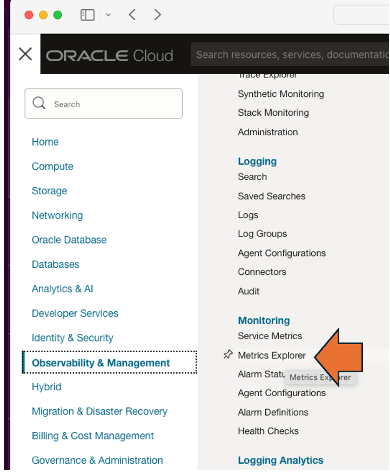Image resolution: width=390 pixels, height=474 pixels.
Task: Open Search under Logging
Action: [252, 177]
